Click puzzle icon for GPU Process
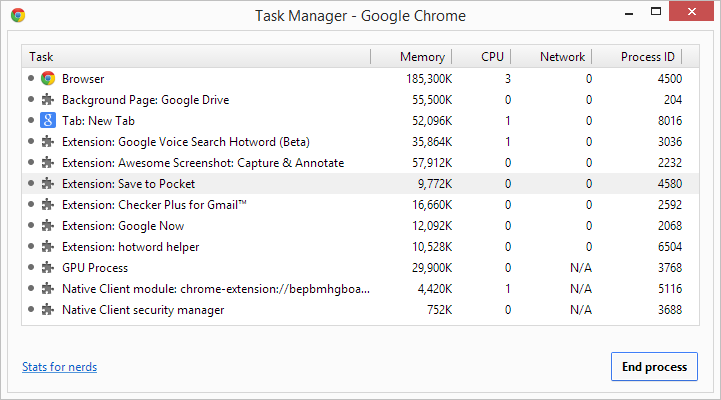The width and height of the screenshot is (721, 400). tap(48, 268)
